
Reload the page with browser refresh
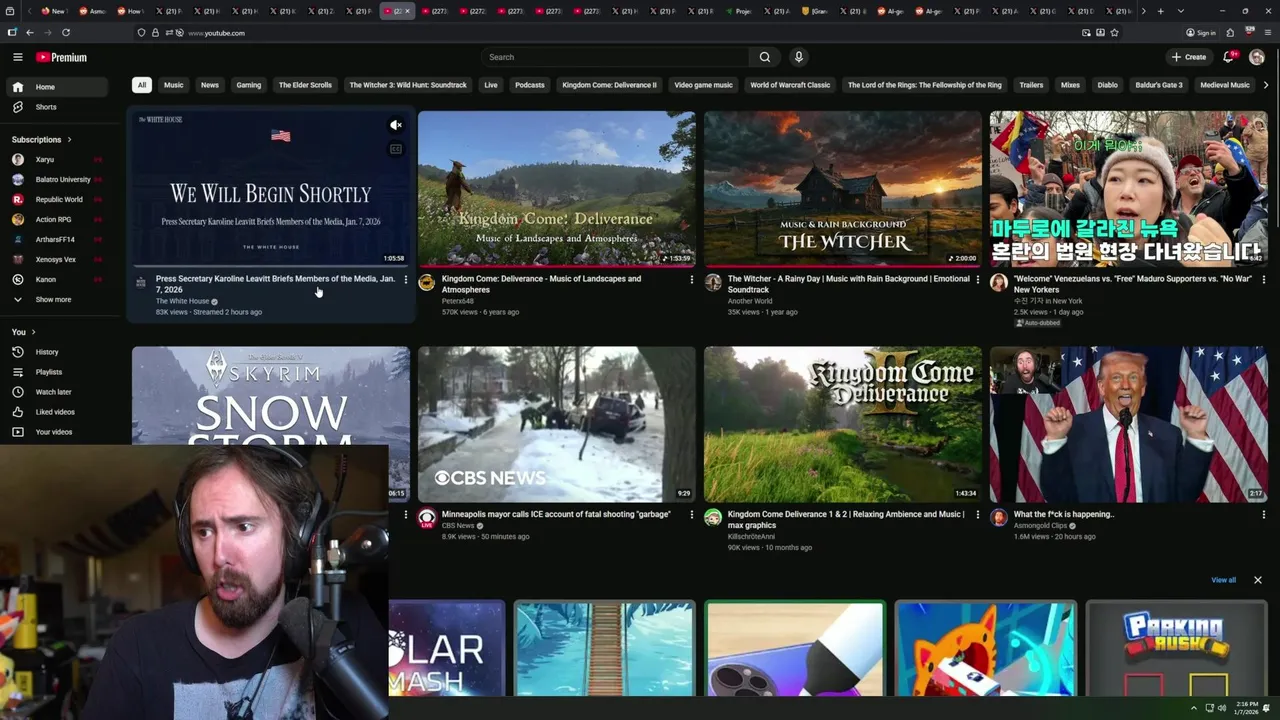point(66,33)
